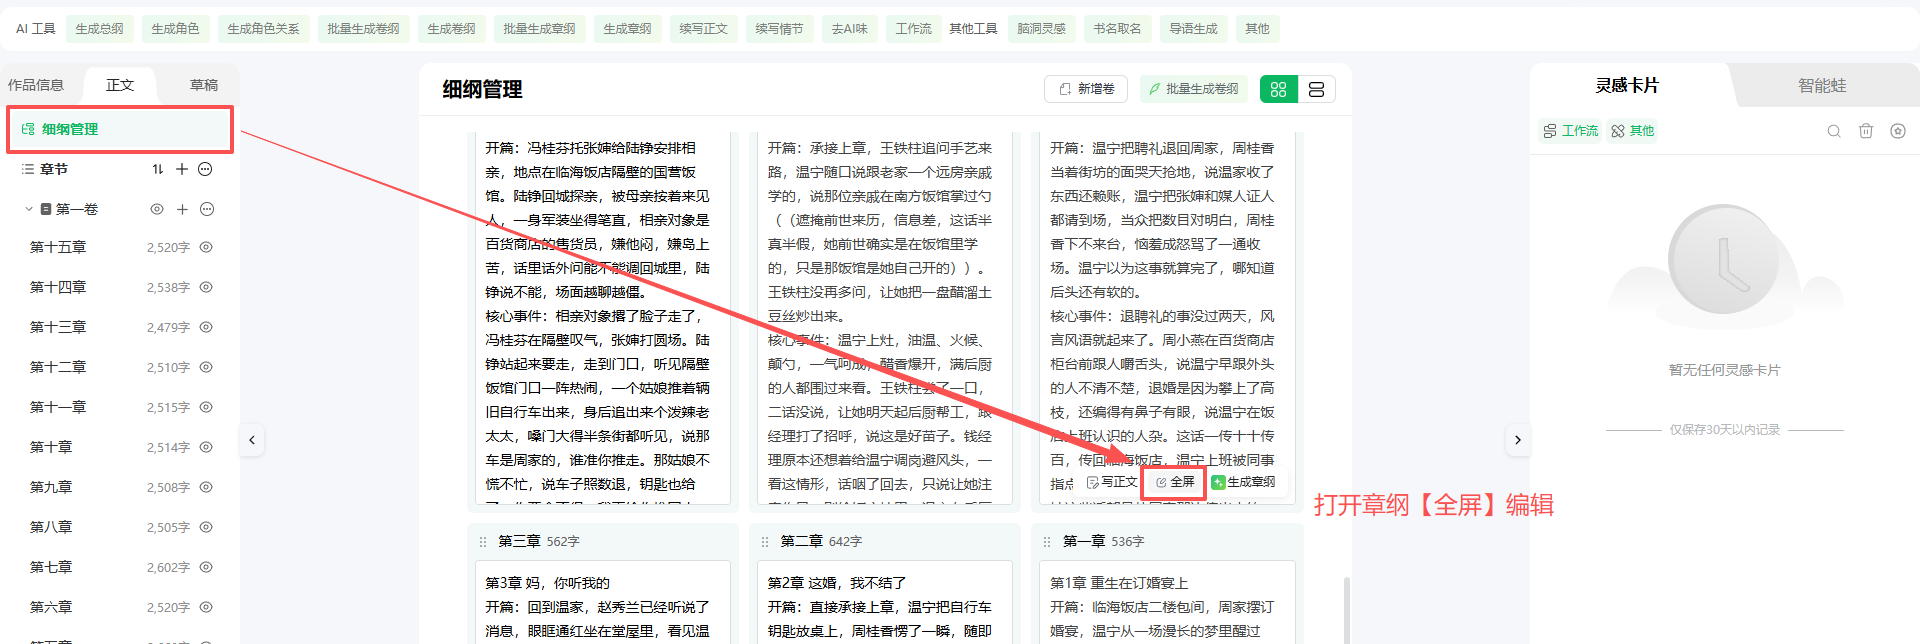Add a new volume via 章节 plus icon

coord(182,169)
